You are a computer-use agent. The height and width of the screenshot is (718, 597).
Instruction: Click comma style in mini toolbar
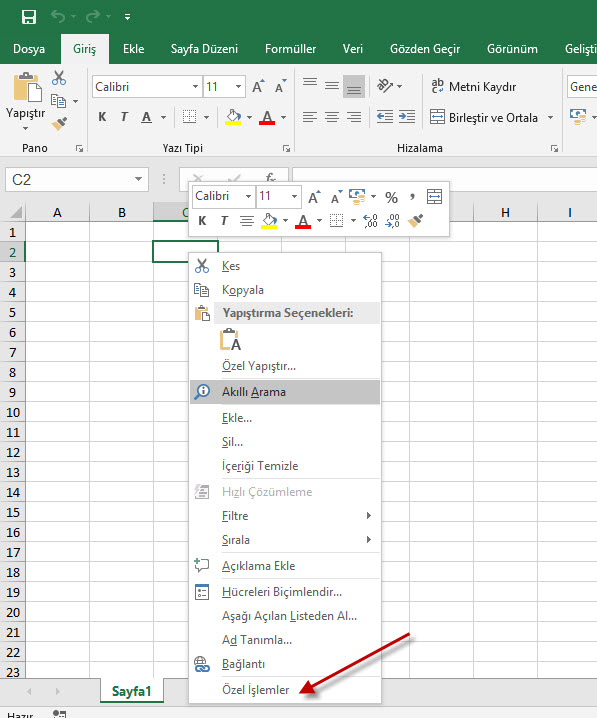click(412, 197)
